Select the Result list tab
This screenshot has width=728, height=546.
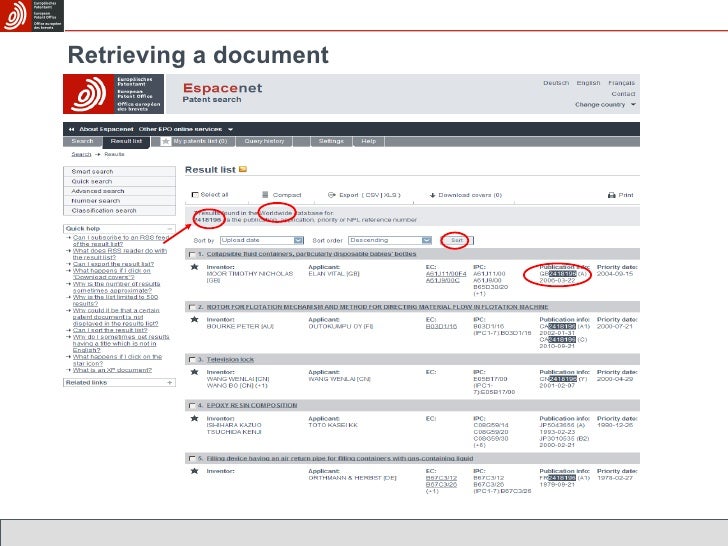[126, 141]
